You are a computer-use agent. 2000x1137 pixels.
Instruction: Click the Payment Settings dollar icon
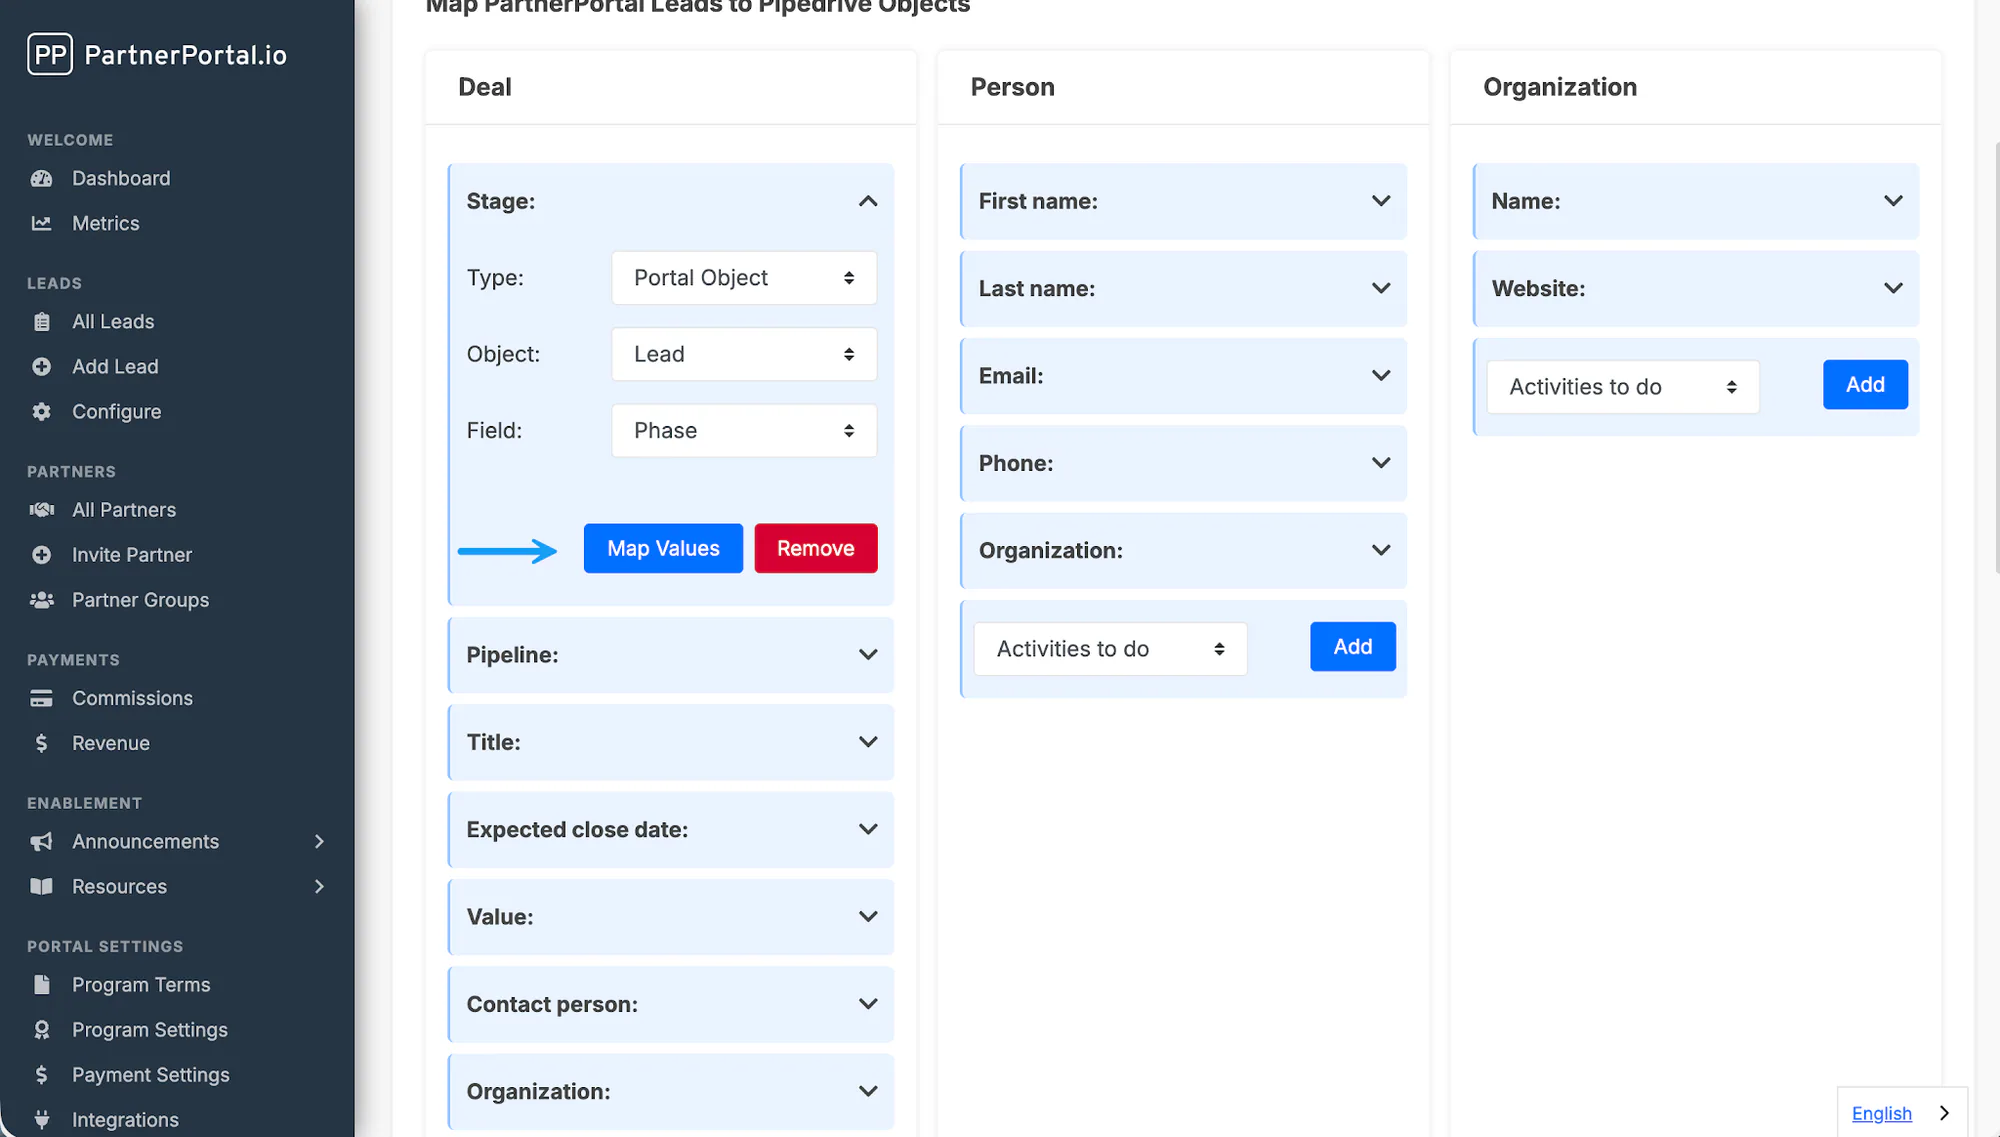pyautogui.click(x=41, y=1074)
